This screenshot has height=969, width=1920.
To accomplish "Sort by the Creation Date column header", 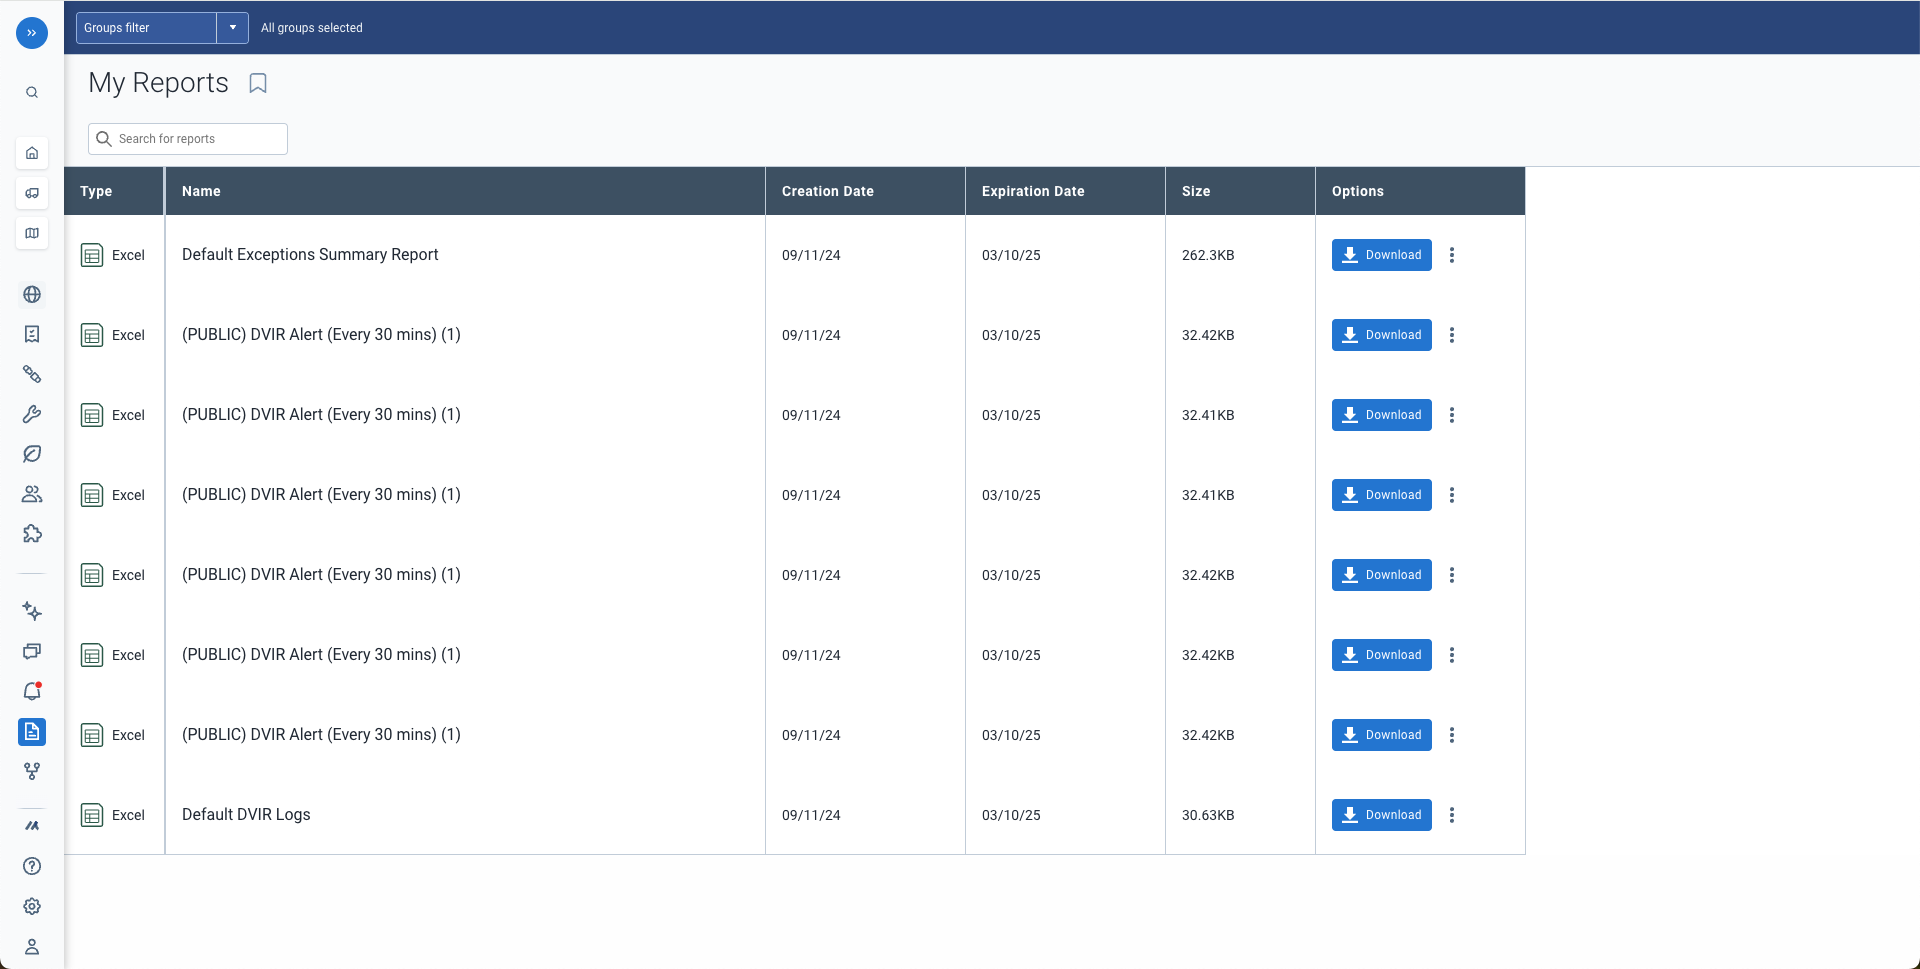I will pos(828,191).
